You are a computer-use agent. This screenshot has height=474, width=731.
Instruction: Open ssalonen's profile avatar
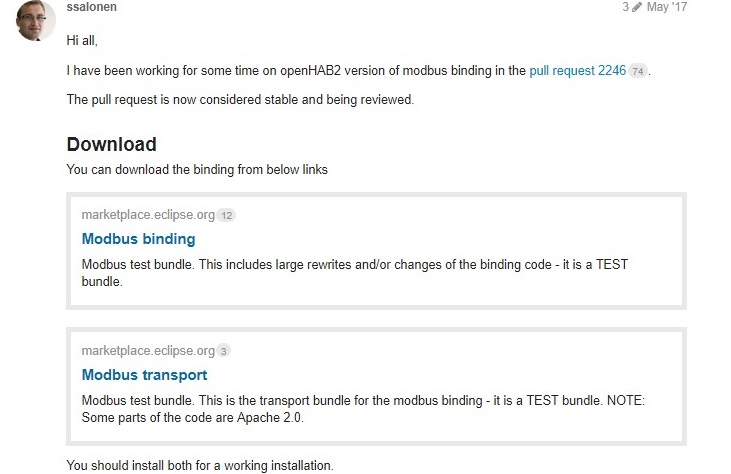click(35, 19)
